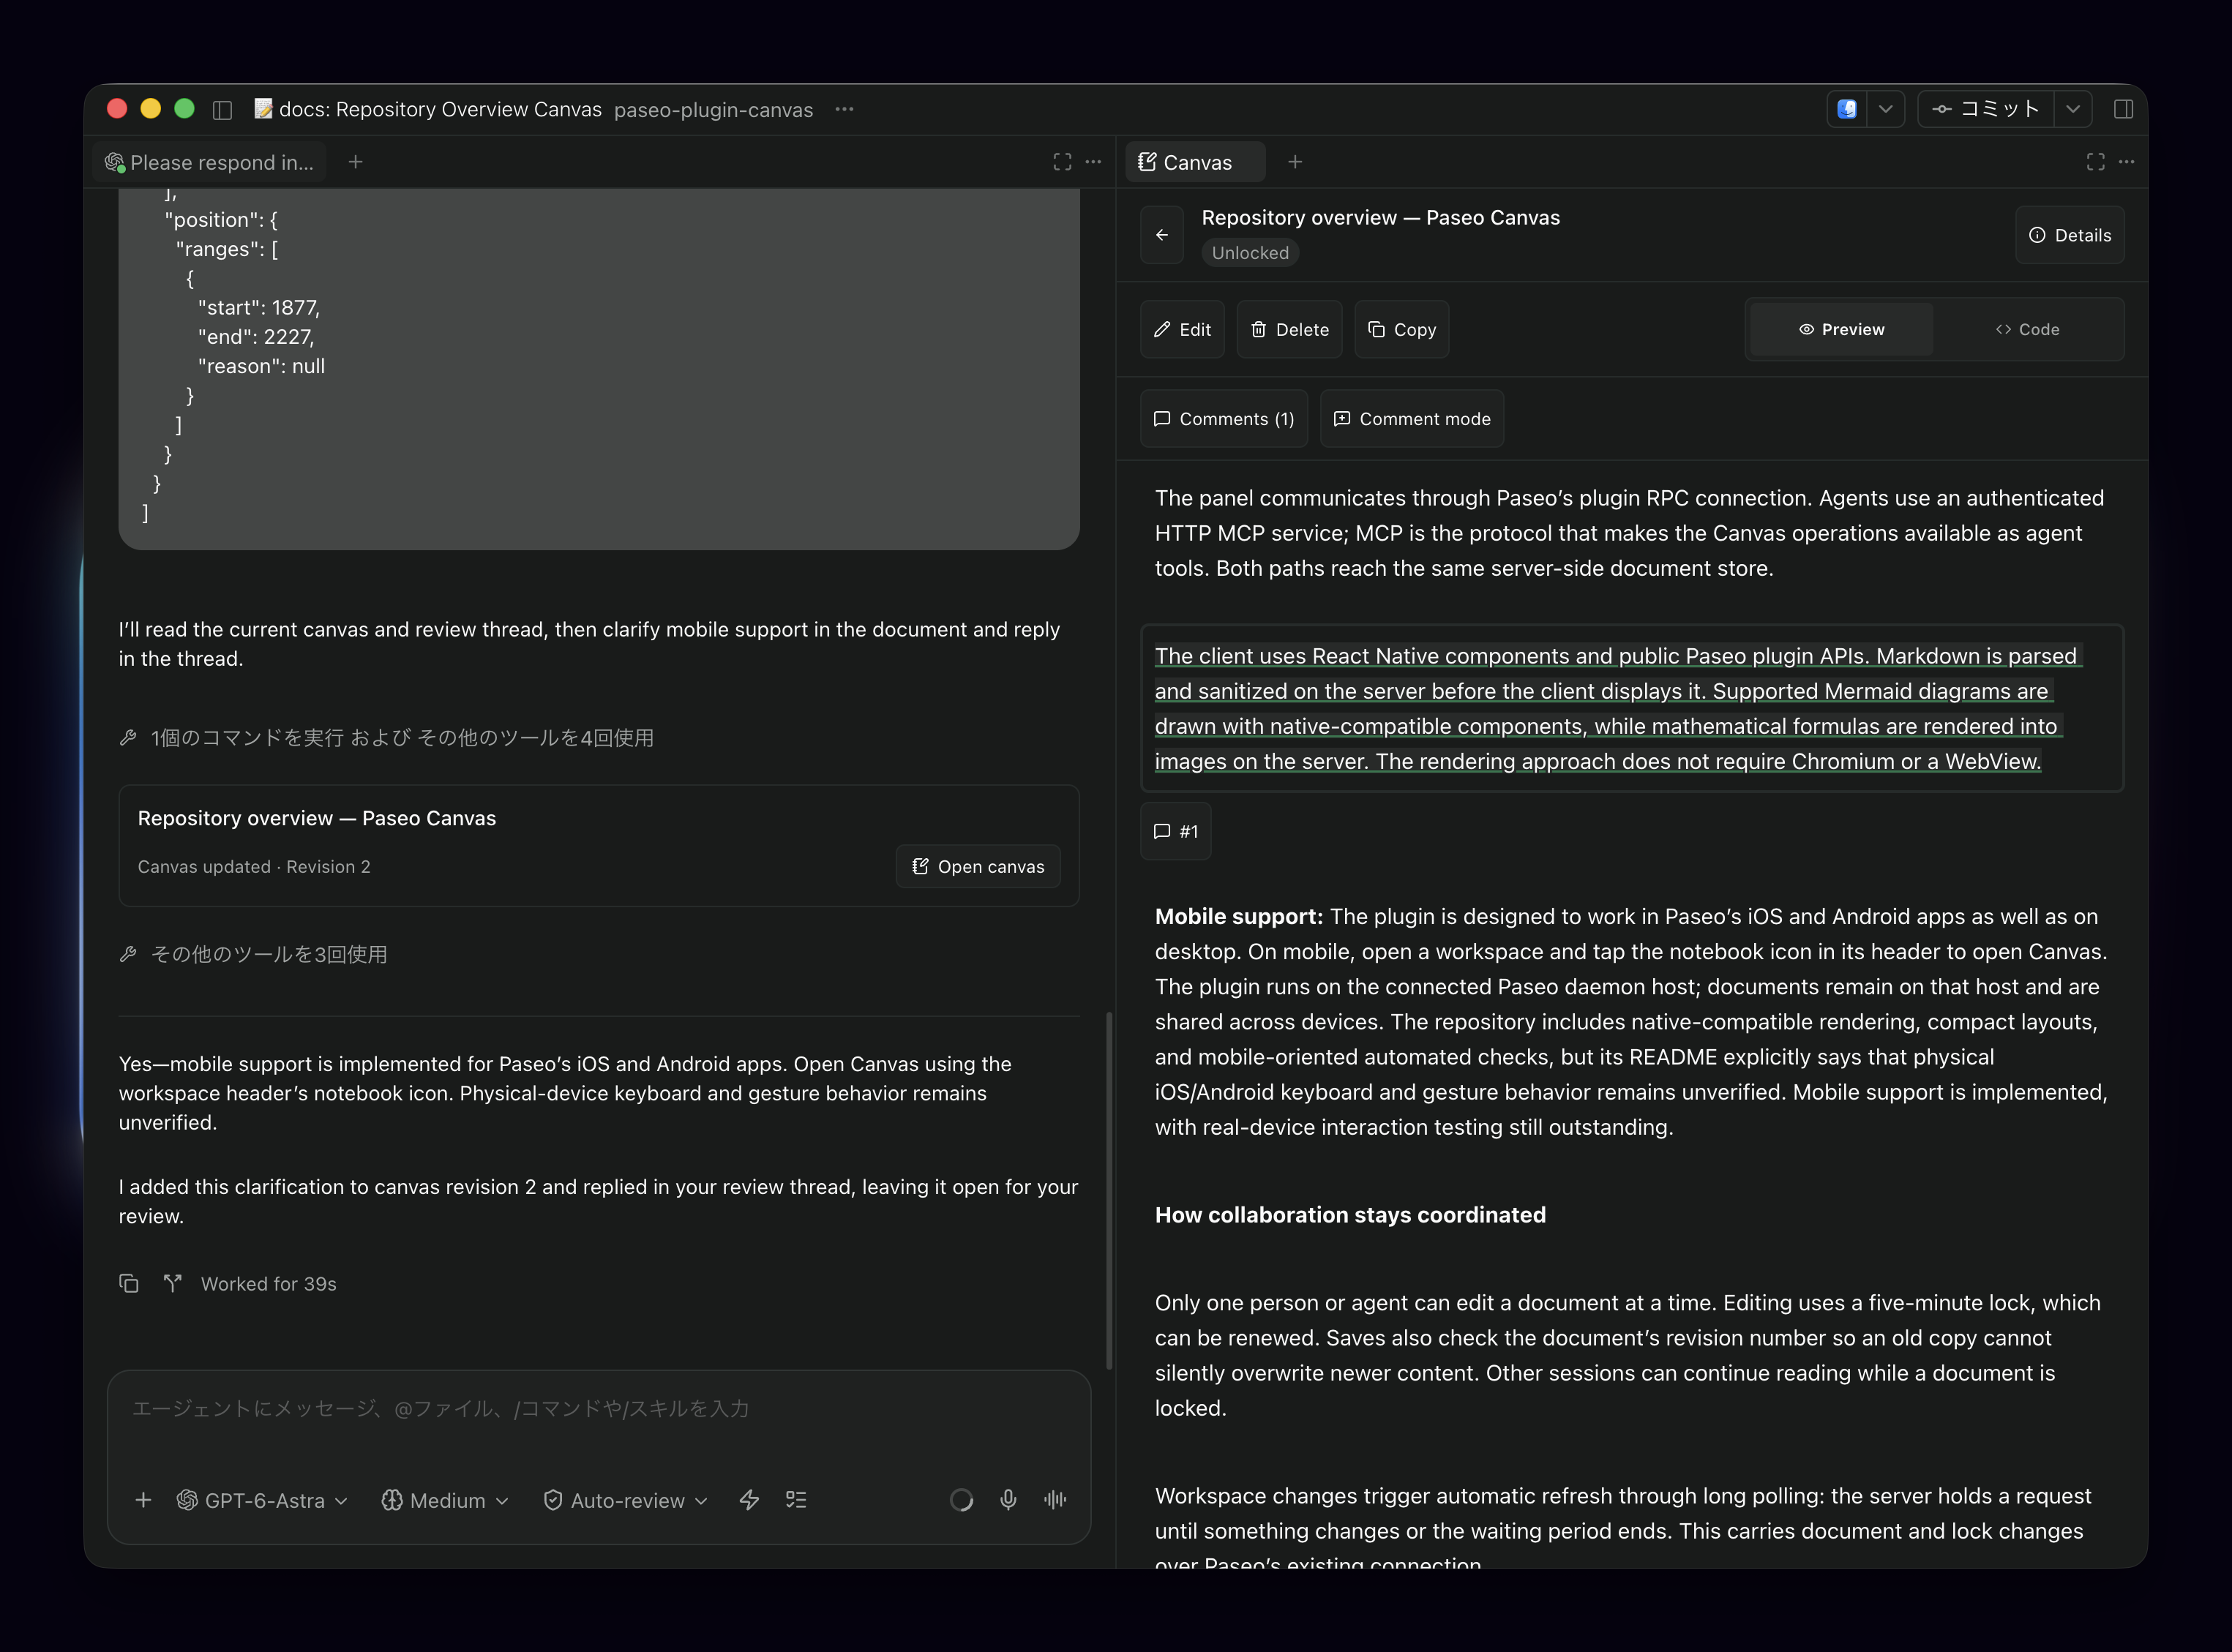Toggle Comment mode on
Image resolution: width=2232 pixels, height=1652 pixels.
1412,419
